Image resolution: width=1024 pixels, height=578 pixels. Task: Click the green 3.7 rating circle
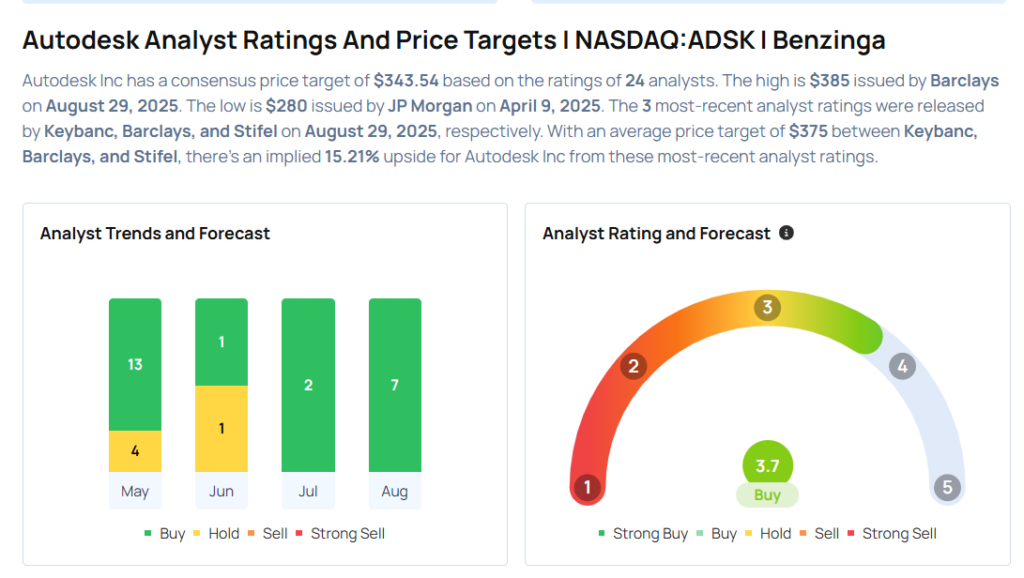(767, 465)
